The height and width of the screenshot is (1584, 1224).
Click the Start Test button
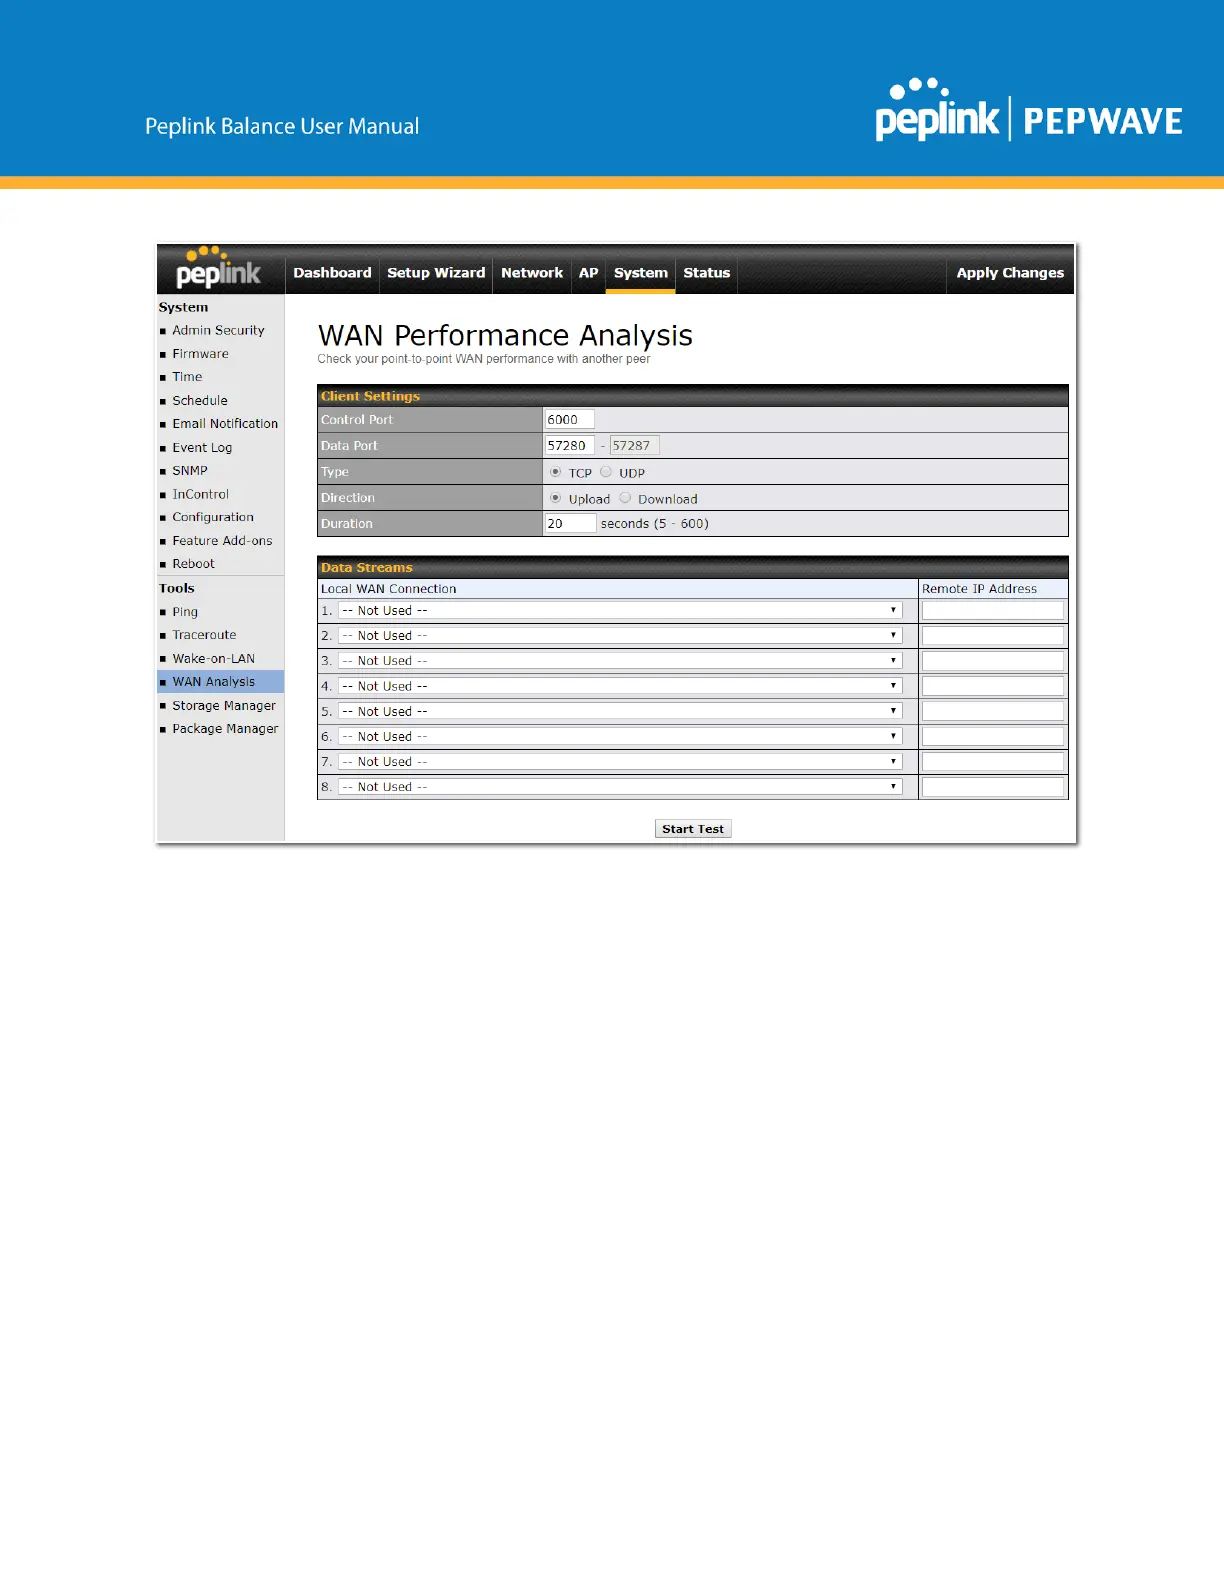(x=693, y=829)
